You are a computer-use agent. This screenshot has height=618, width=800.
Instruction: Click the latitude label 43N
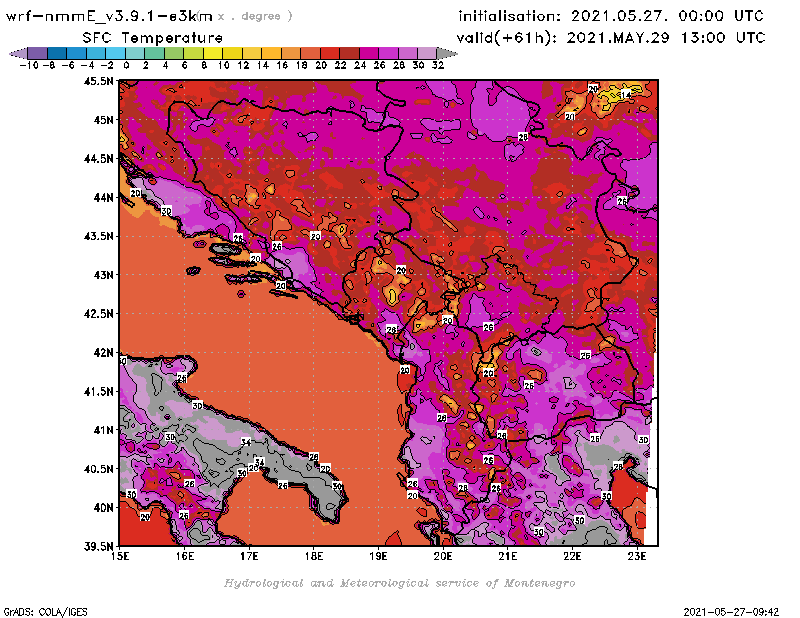point(103,275)
